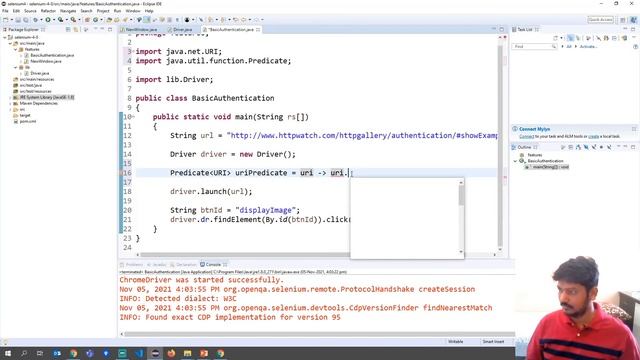Click the Java perspective icon
This screenshot has width=640, height=360.
[x=633, y=20]
